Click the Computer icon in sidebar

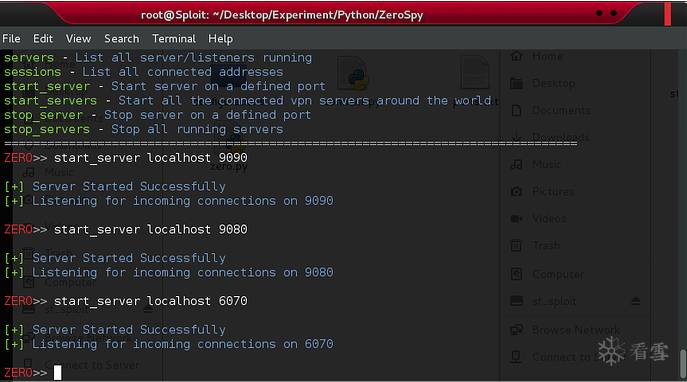click(517, 274)
